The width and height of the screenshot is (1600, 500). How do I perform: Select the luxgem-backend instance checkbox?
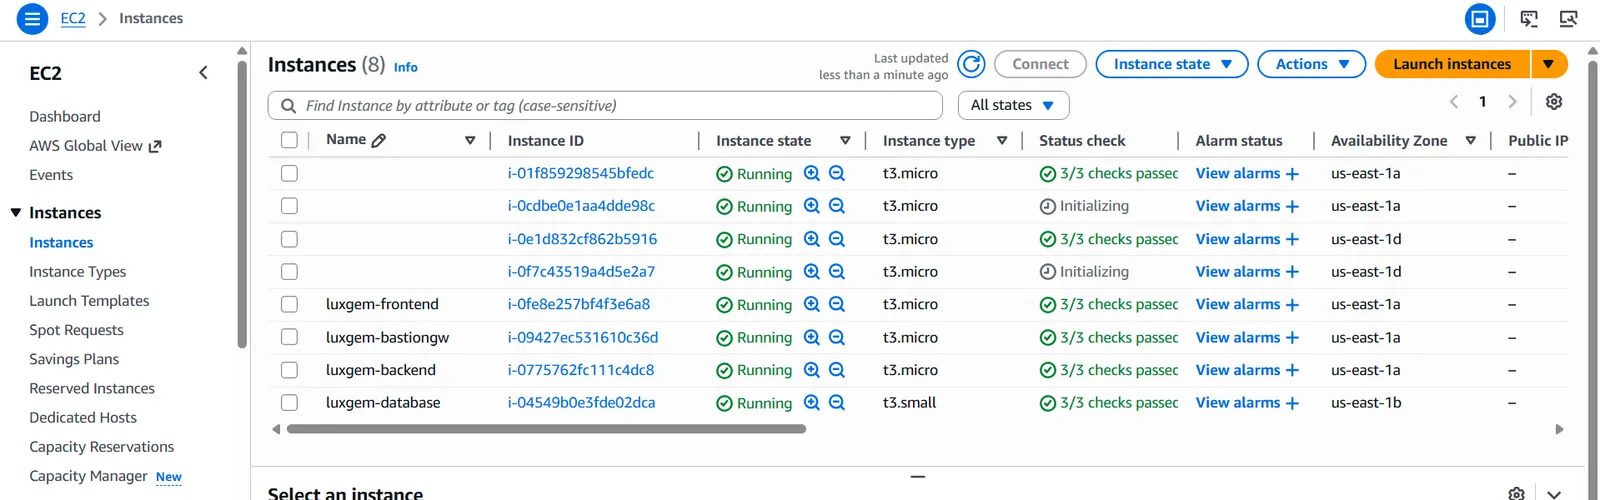click(x=289, y=370)
